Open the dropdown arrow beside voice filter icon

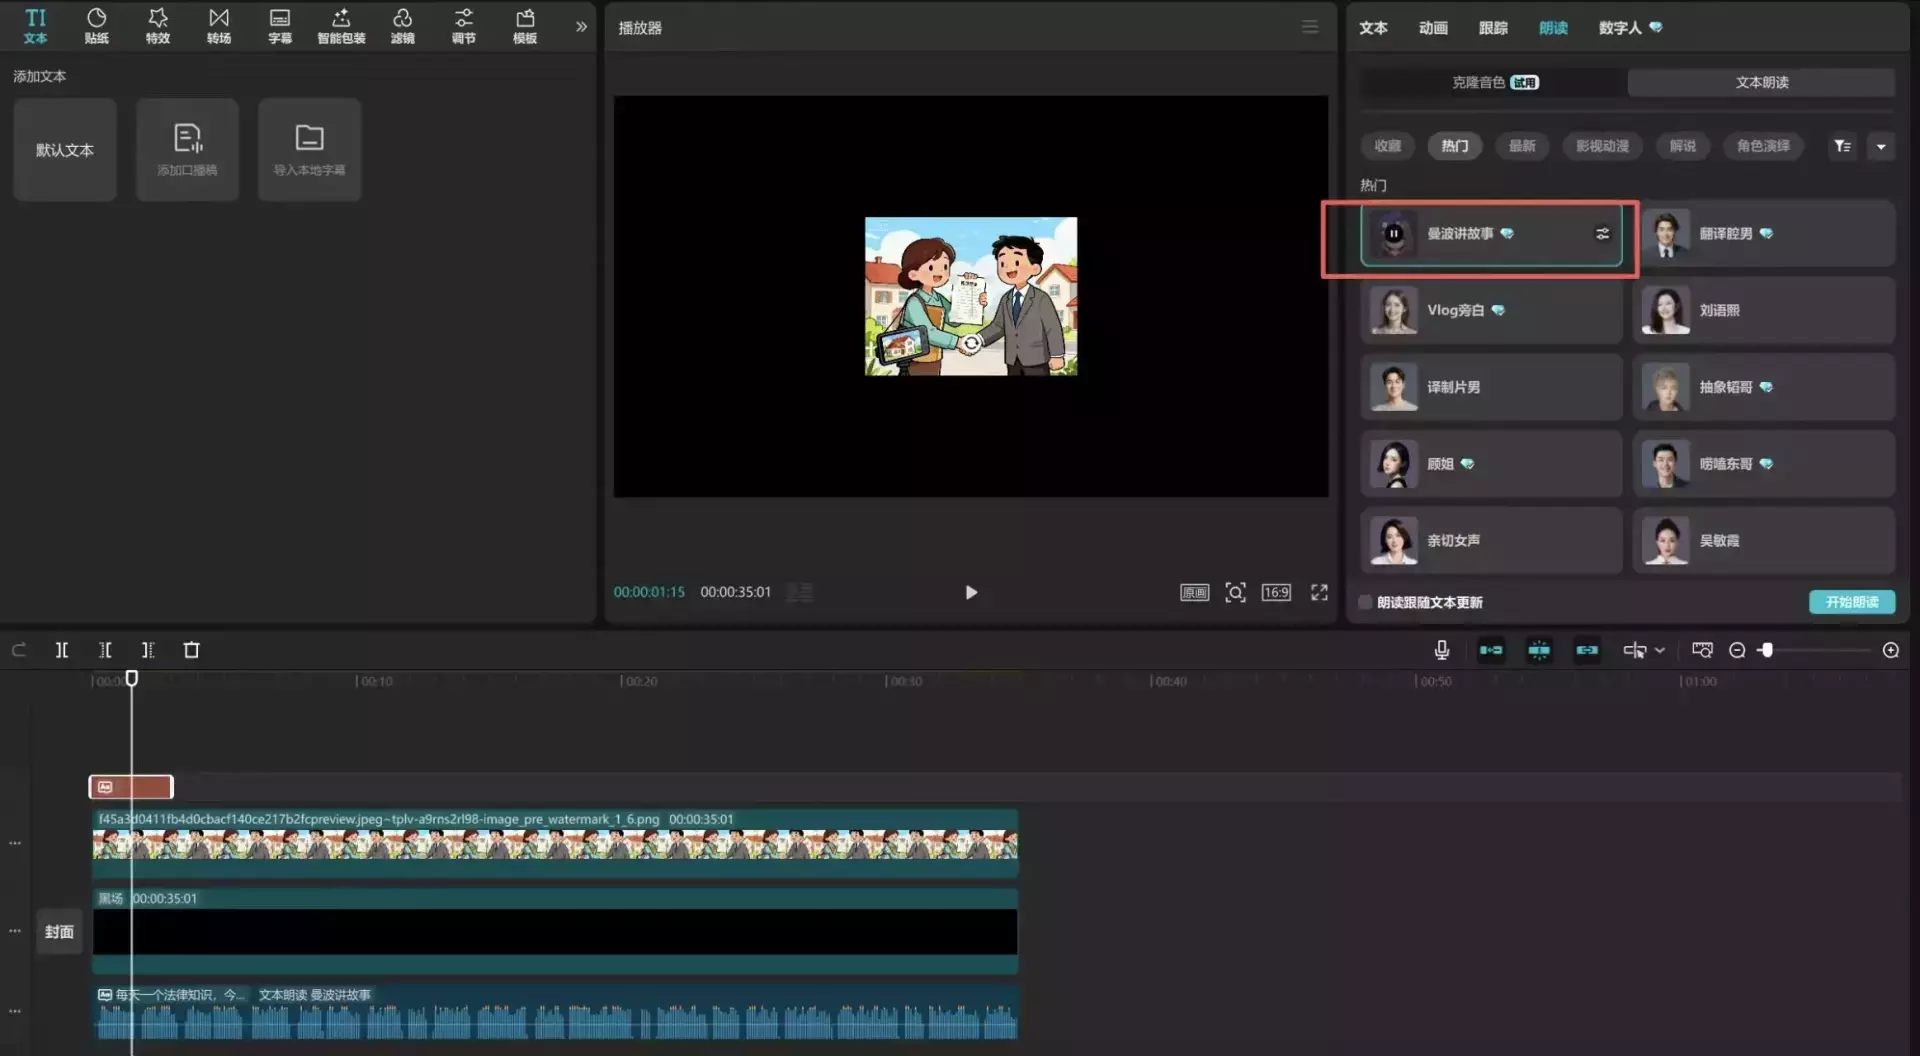tap(1880, 146)
